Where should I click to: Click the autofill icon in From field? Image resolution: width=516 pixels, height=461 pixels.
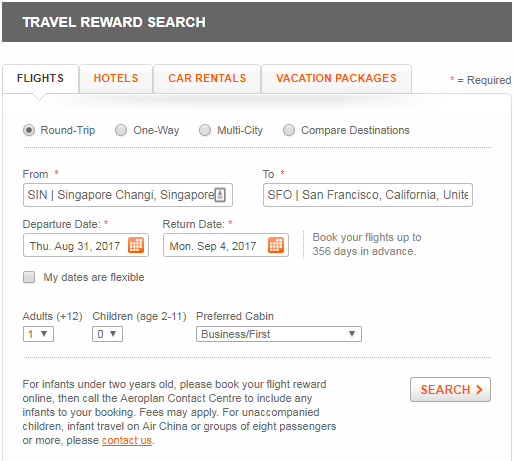tap(220, 195)
